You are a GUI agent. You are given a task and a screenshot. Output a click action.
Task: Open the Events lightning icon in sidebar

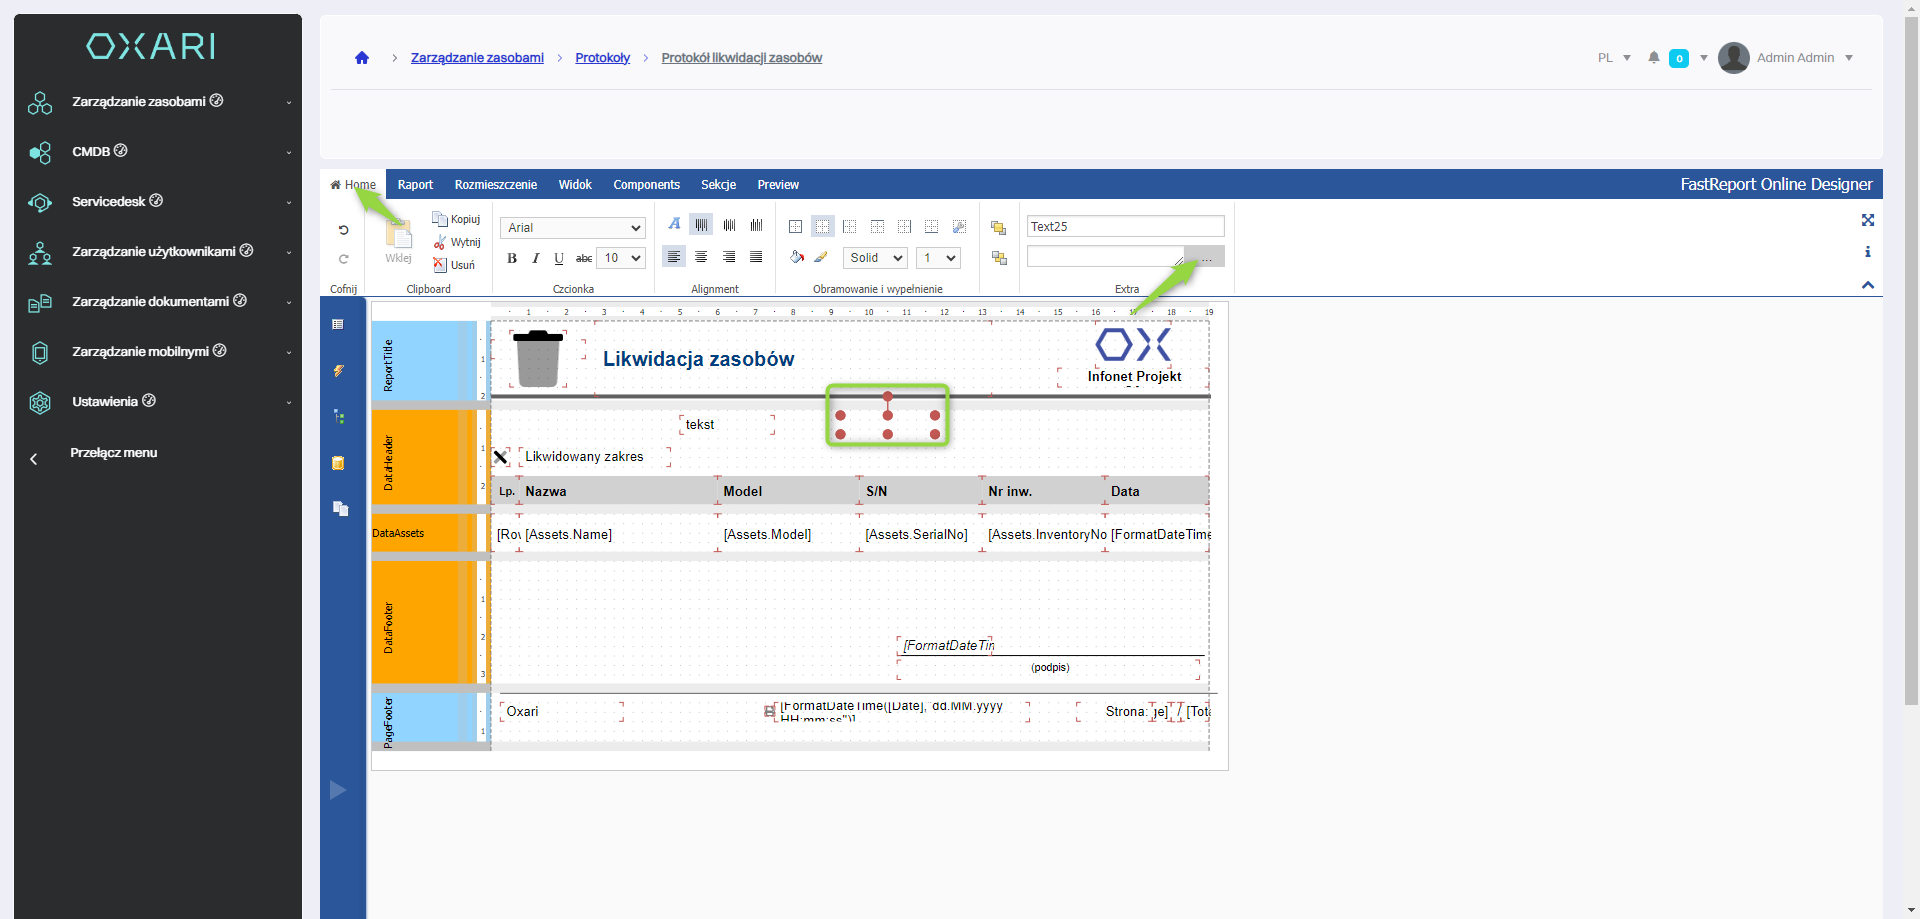coord(338,371)
